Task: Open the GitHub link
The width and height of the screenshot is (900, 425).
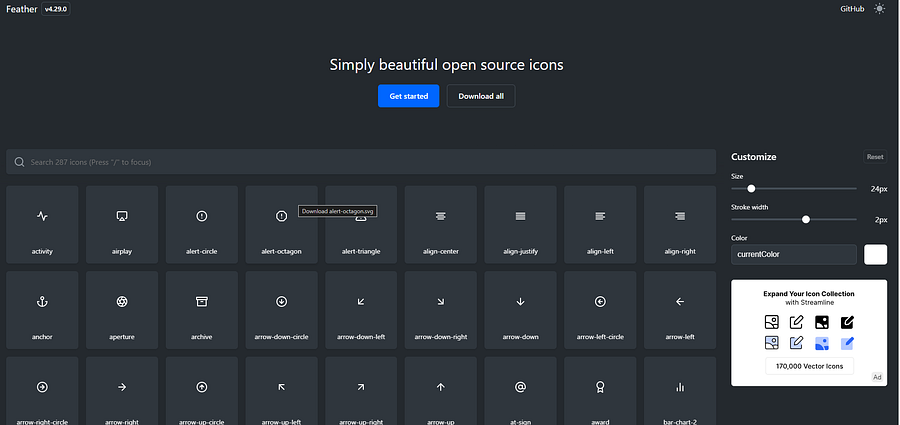Action: pyautogui.click(x=852, y=9)
